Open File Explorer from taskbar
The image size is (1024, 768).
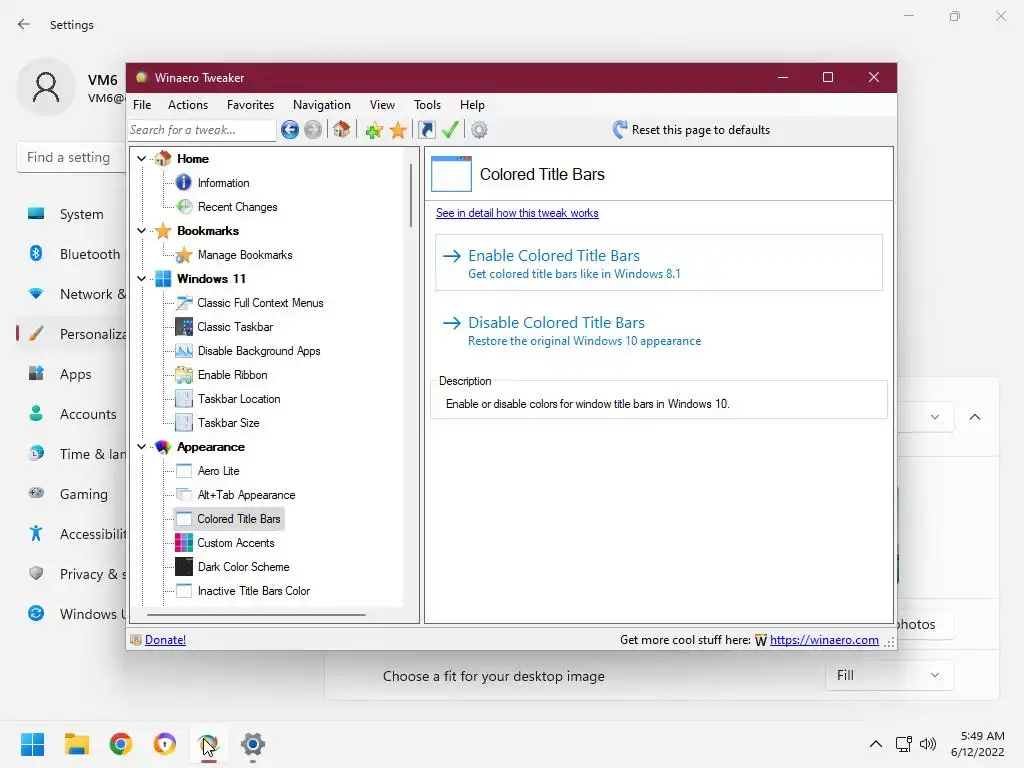(77, 744)
